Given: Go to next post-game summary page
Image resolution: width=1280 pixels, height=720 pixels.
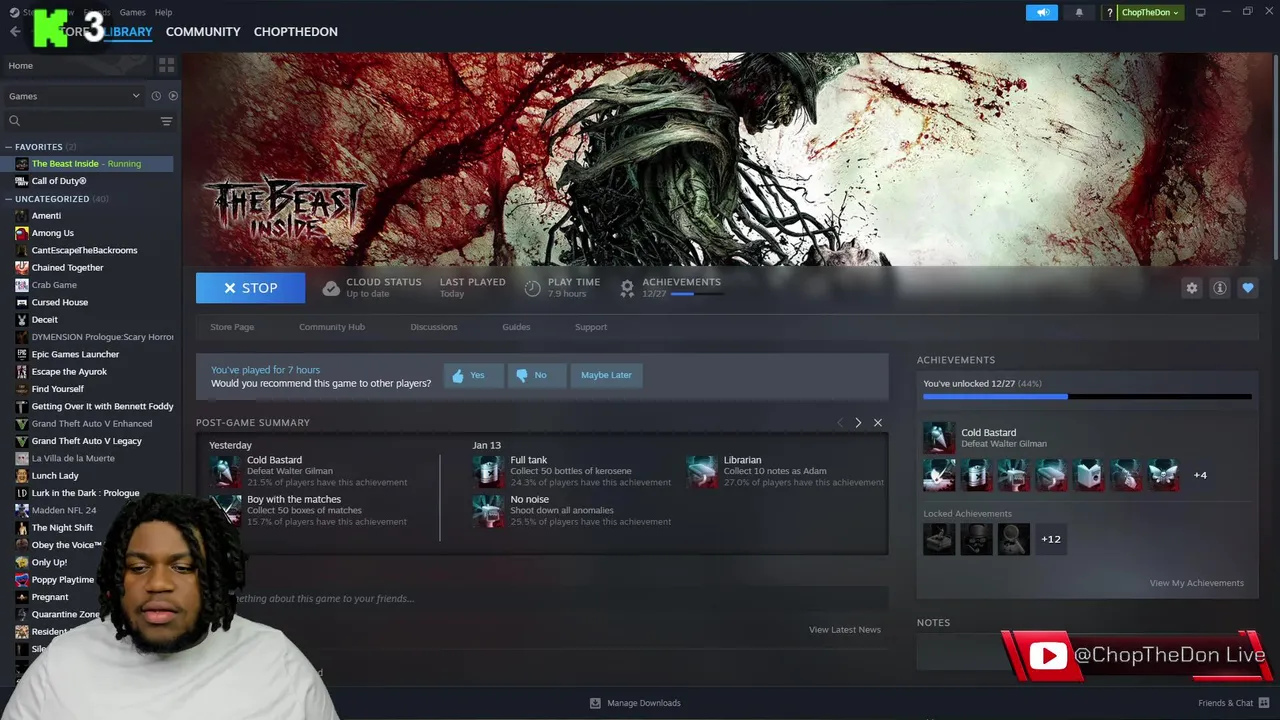Looking at the screenshot, I should pyautogui.click(x=858, y=423).
